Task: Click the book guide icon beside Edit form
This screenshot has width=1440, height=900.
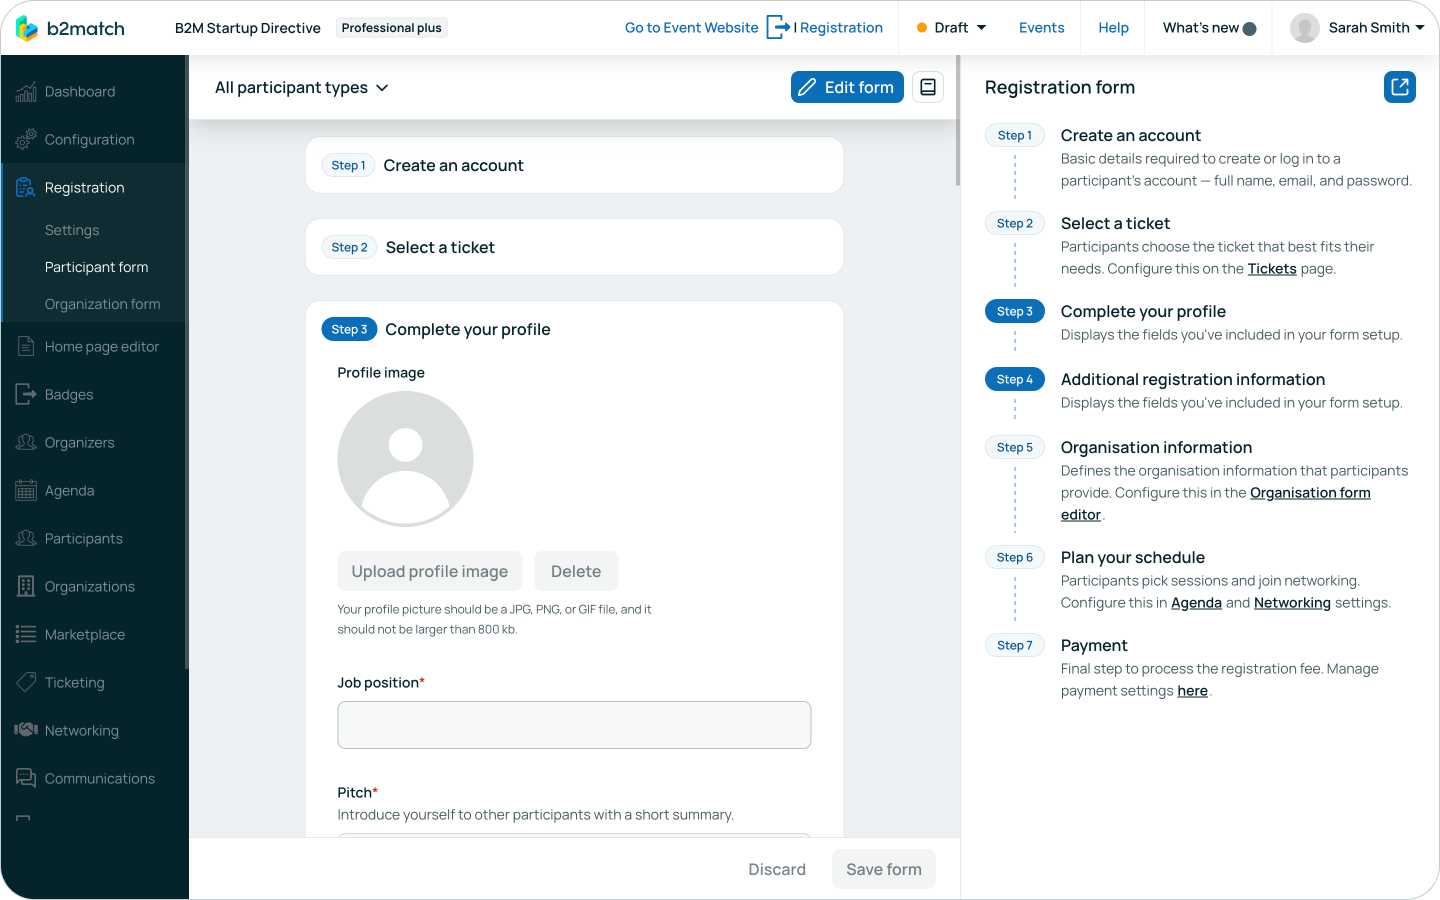Action: pyautogui.click(x=927, y=87)
